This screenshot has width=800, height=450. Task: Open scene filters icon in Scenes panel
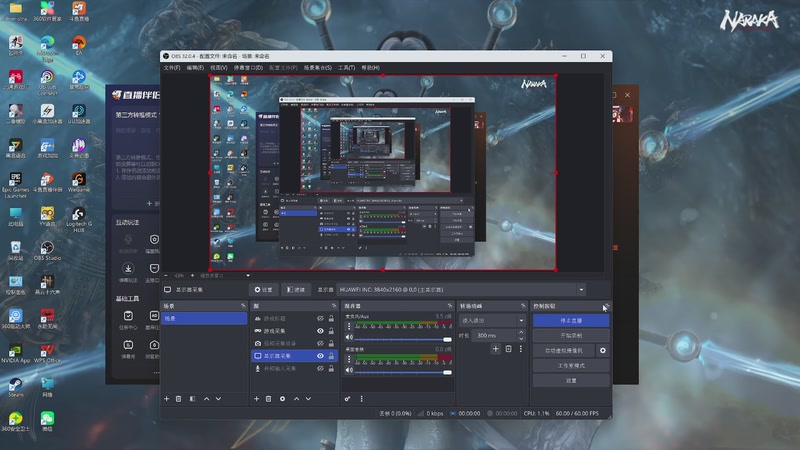(x=192, y=398)
